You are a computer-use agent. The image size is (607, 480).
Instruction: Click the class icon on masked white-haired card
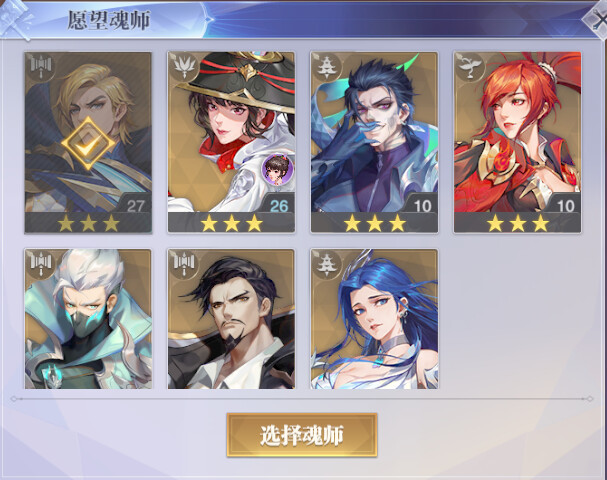[41, 265]
